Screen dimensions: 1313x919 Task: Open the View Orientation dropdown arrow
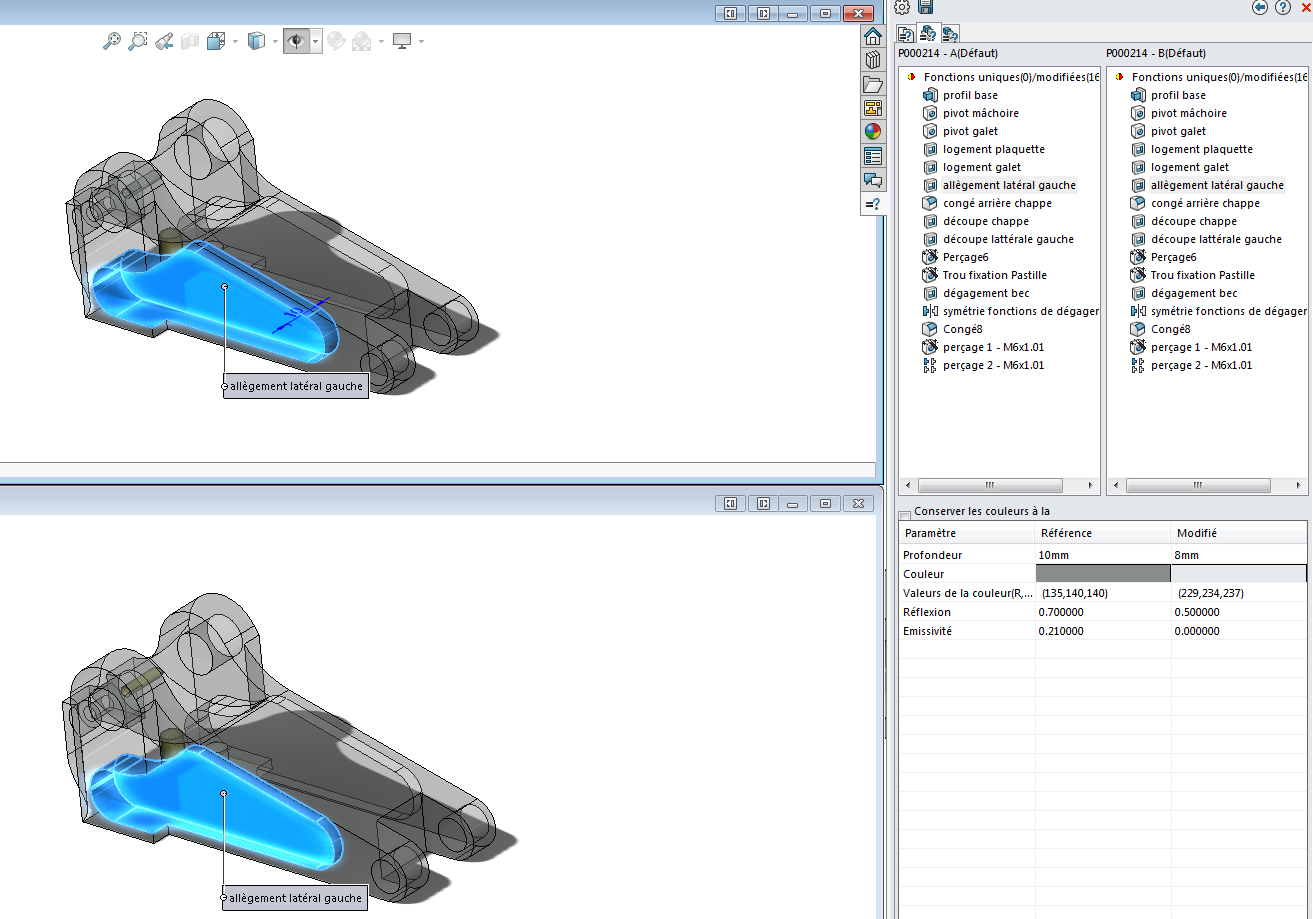pos(235,42)
